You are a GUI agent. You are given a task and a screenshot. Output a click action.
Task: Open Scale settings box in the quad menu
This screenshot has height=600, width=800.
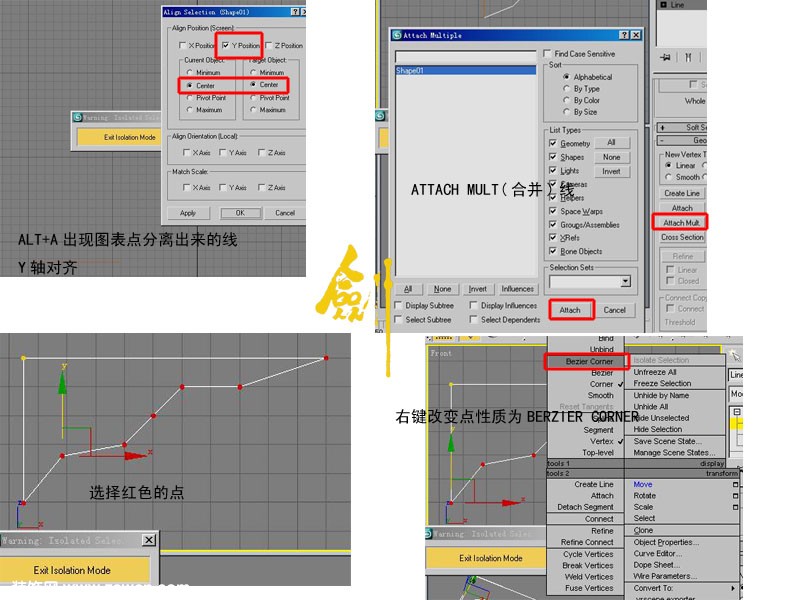735,507
